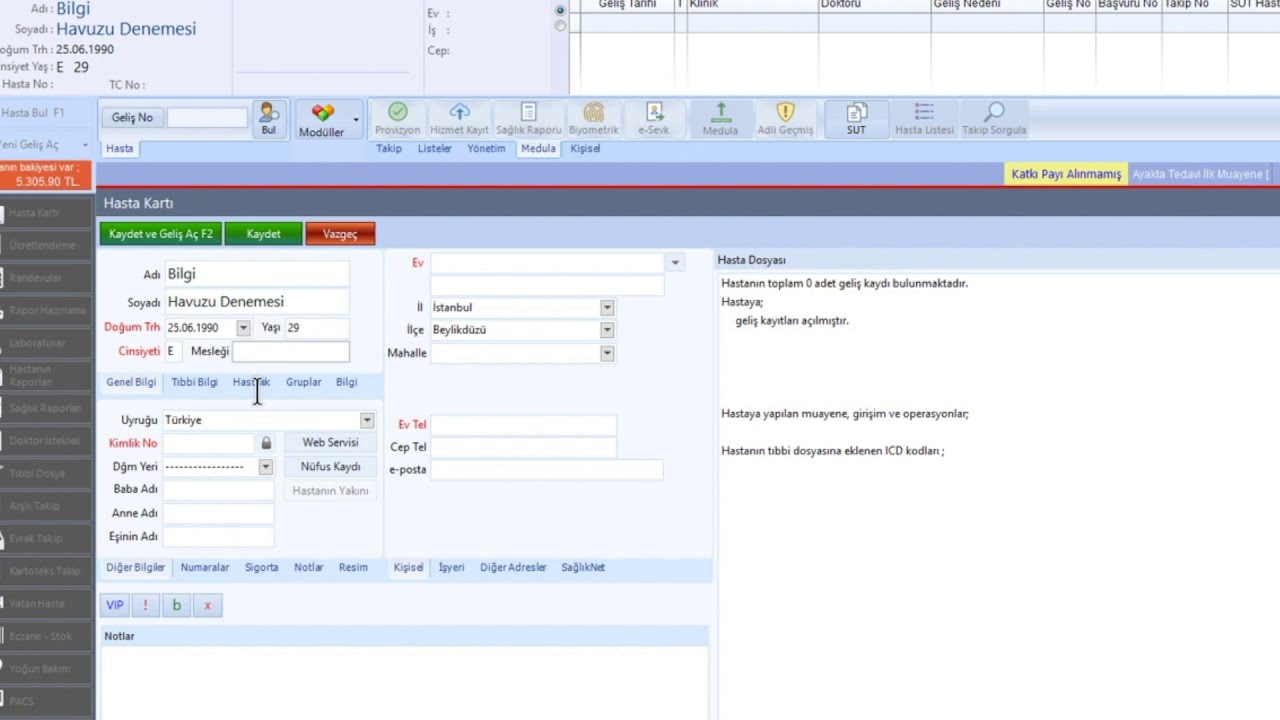Image resolution: width=1280 pixels, height=720 pixels.
Task: Open the Doğum Trh date dropdown
Action: tap(243, 328)
